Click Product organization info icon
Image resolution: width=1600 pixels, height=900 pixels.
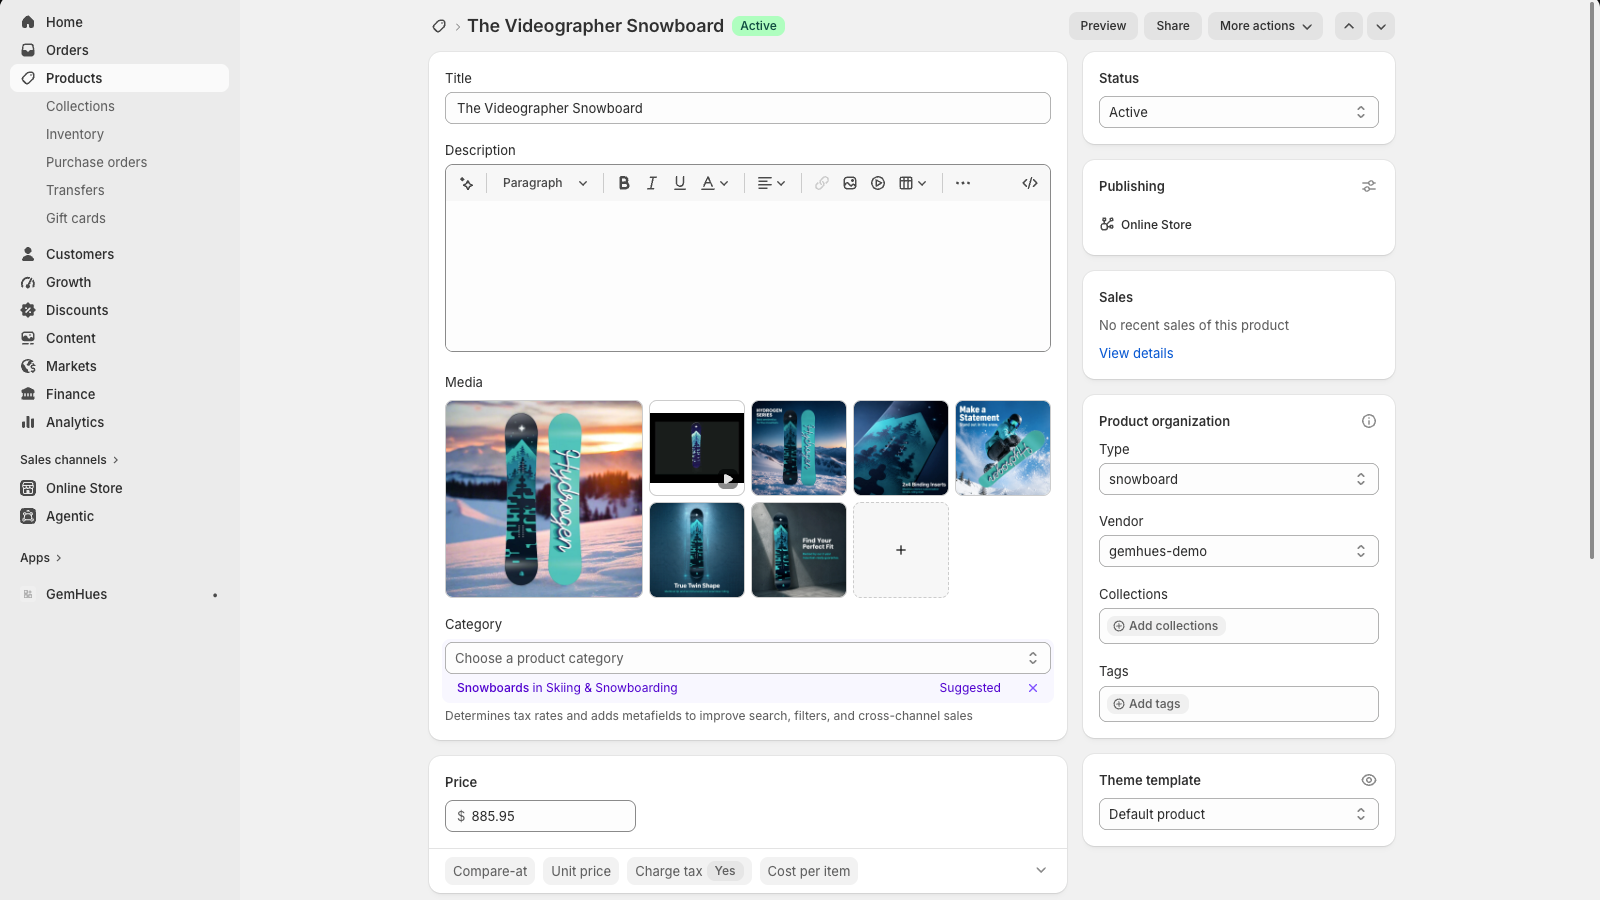(x=1369, y=421)
